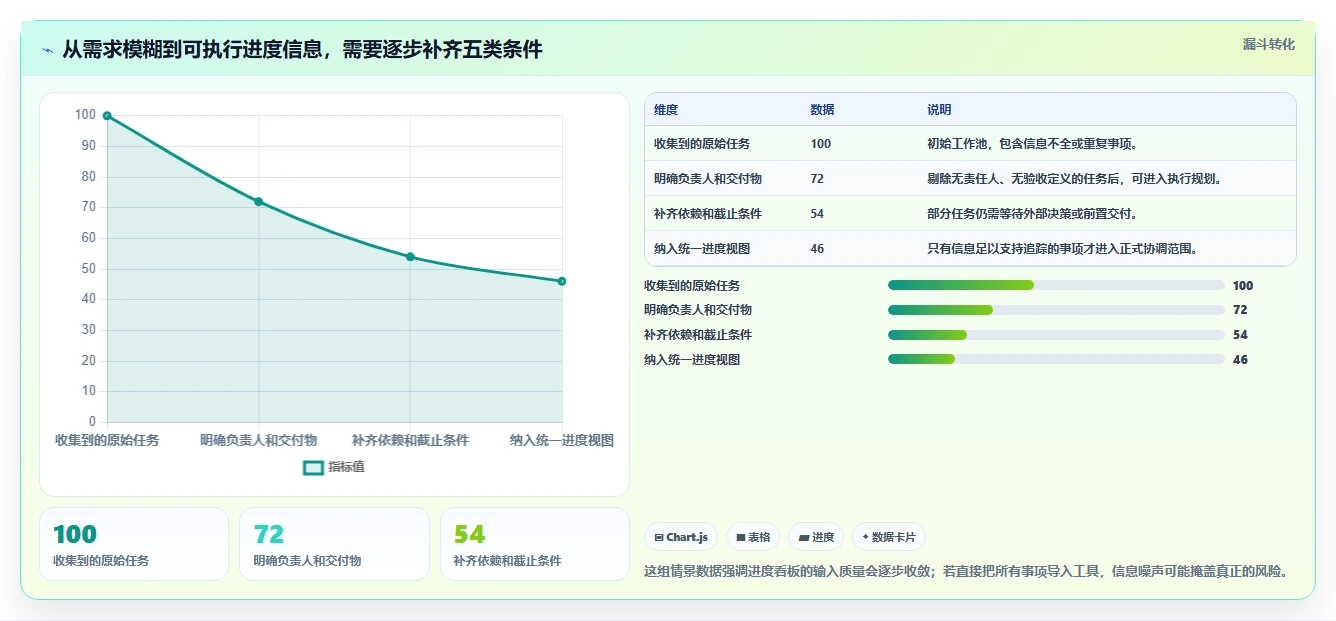This screenshot has width=1336, height=621.
Task: Click the 收集到的原始任务 progress bar
Action: pyautogui.click(x=1056, y=286)
